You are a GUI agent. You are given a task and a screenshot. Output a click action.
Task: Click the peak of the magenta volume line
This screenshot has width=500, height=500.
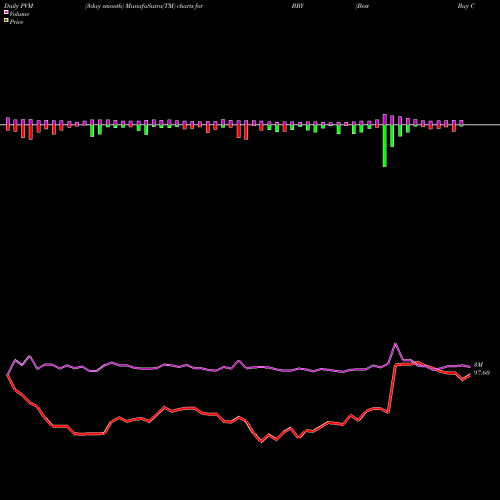(x=396, y=344)
